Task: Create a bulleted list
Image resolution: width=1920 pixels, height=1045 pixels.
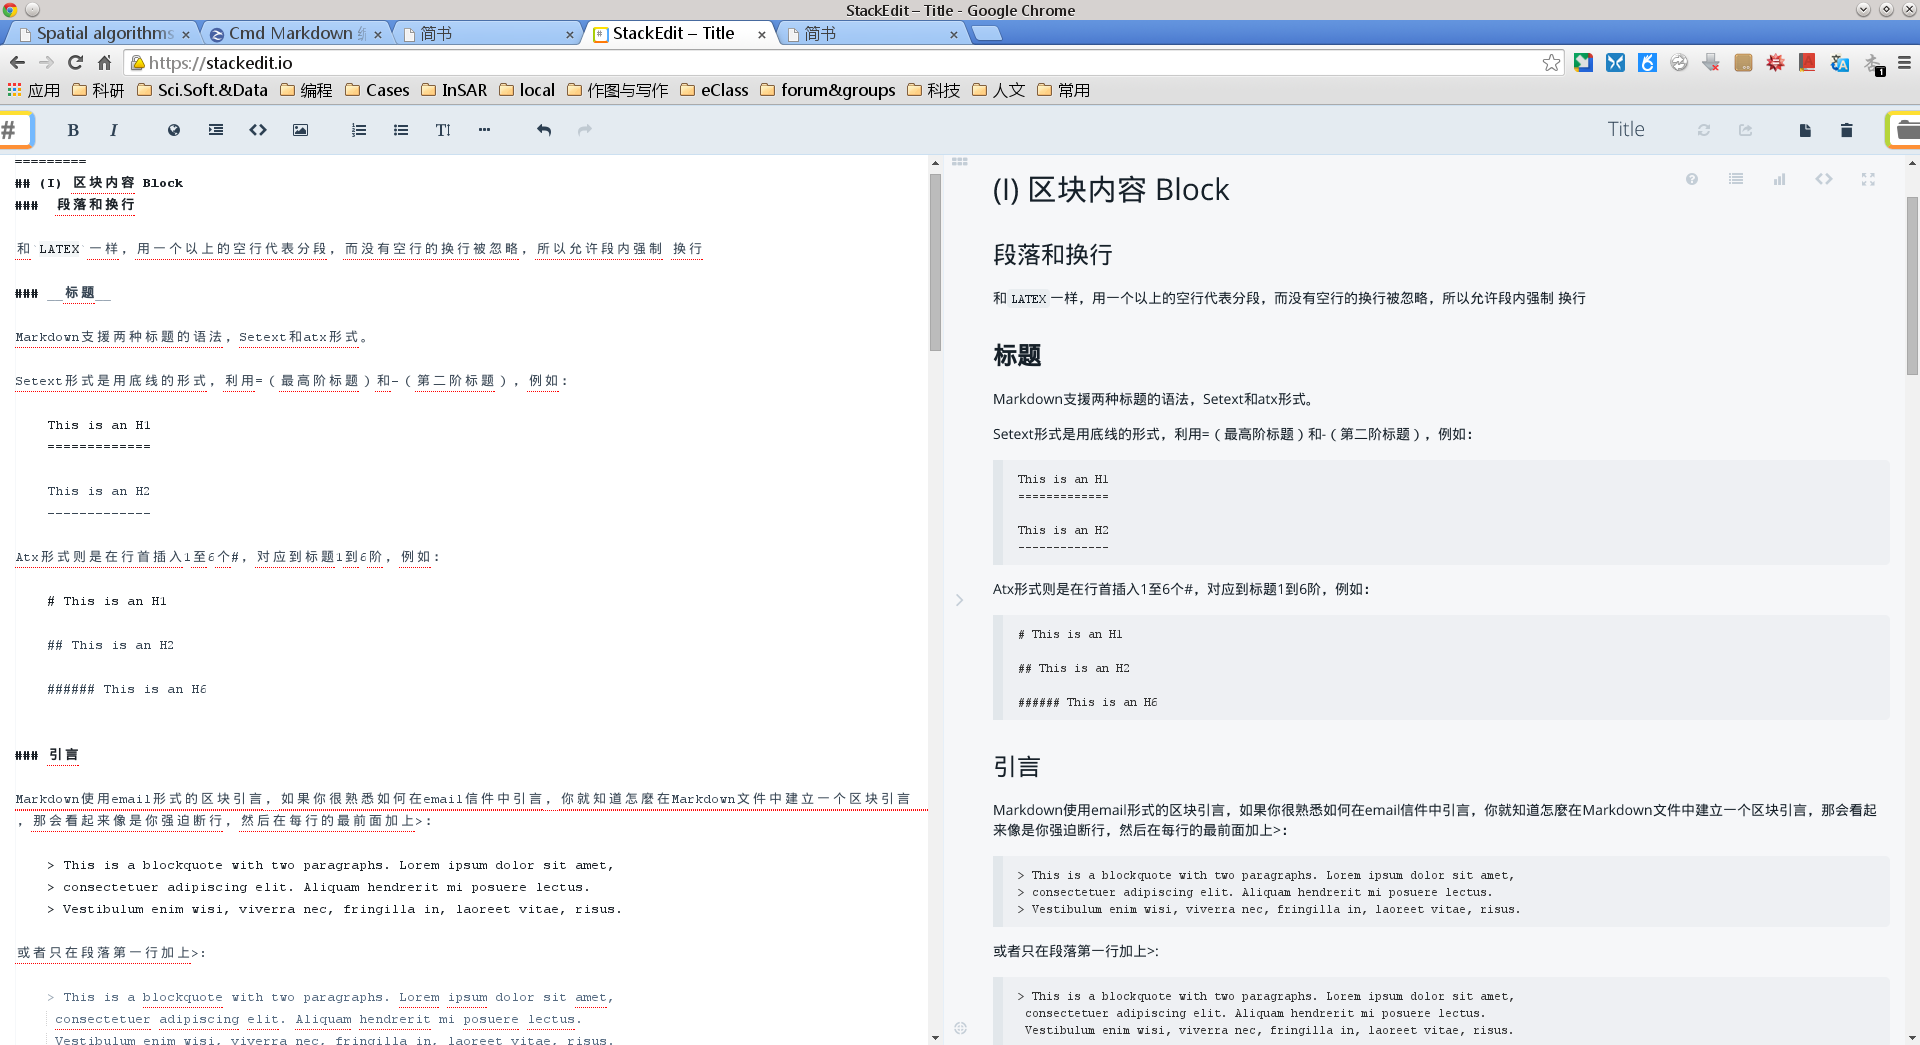Action: point(401,130)
